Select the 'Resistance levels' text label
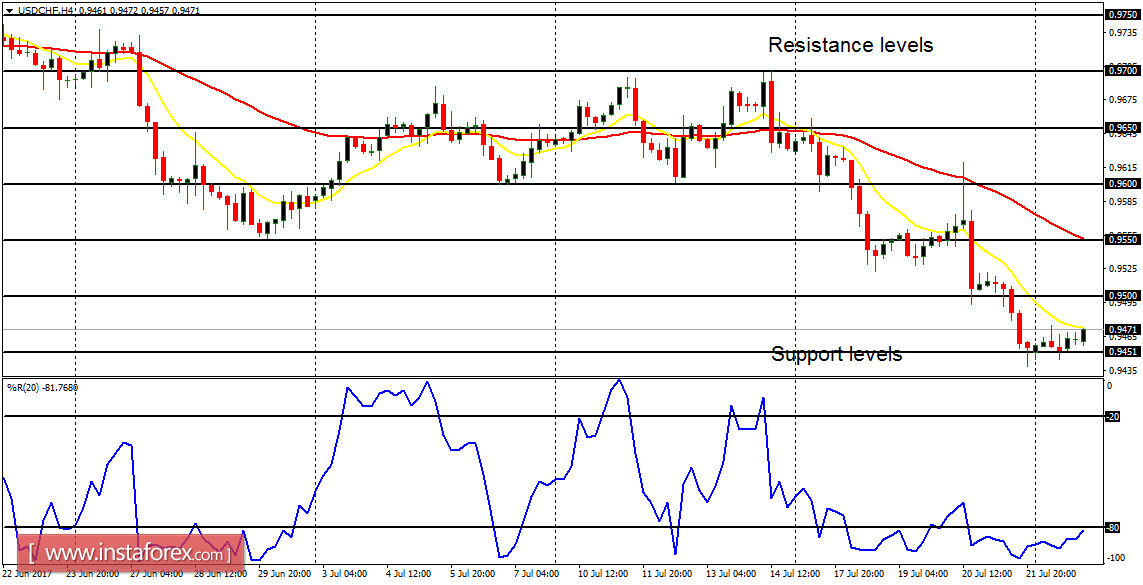Viewport: 1143px width, 585px height. point(851,45)
